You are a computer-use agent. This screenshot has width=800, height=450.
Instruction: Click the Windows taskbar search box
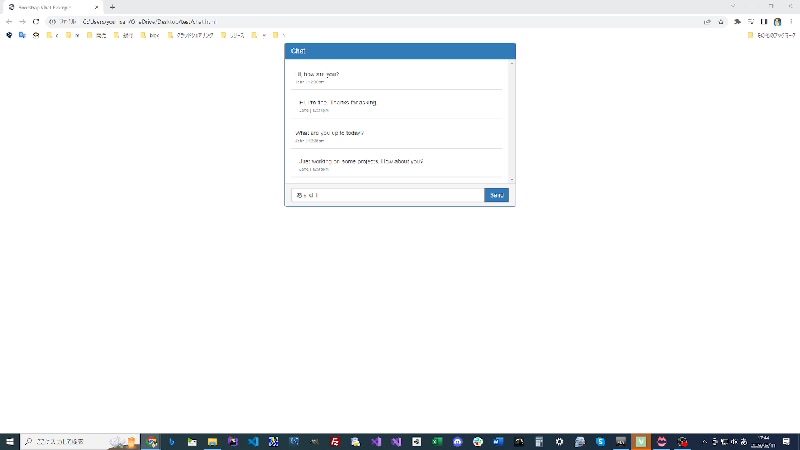65,441
